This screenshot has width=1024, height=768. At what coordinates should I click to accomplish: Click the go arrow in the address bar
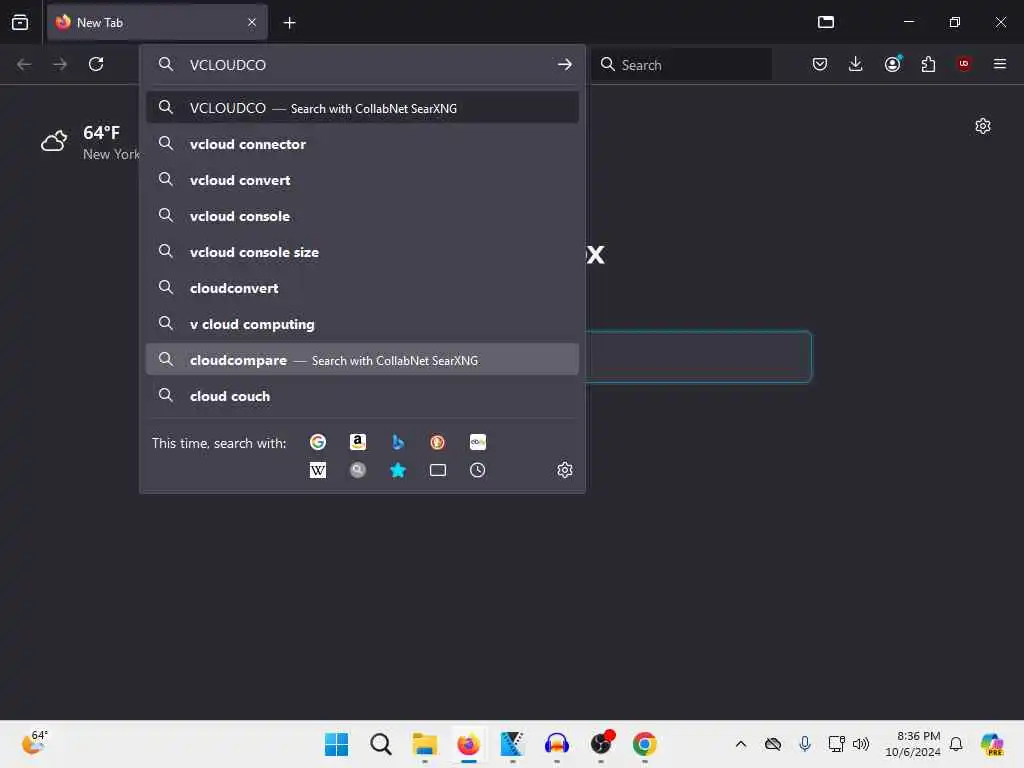(565, 64)
